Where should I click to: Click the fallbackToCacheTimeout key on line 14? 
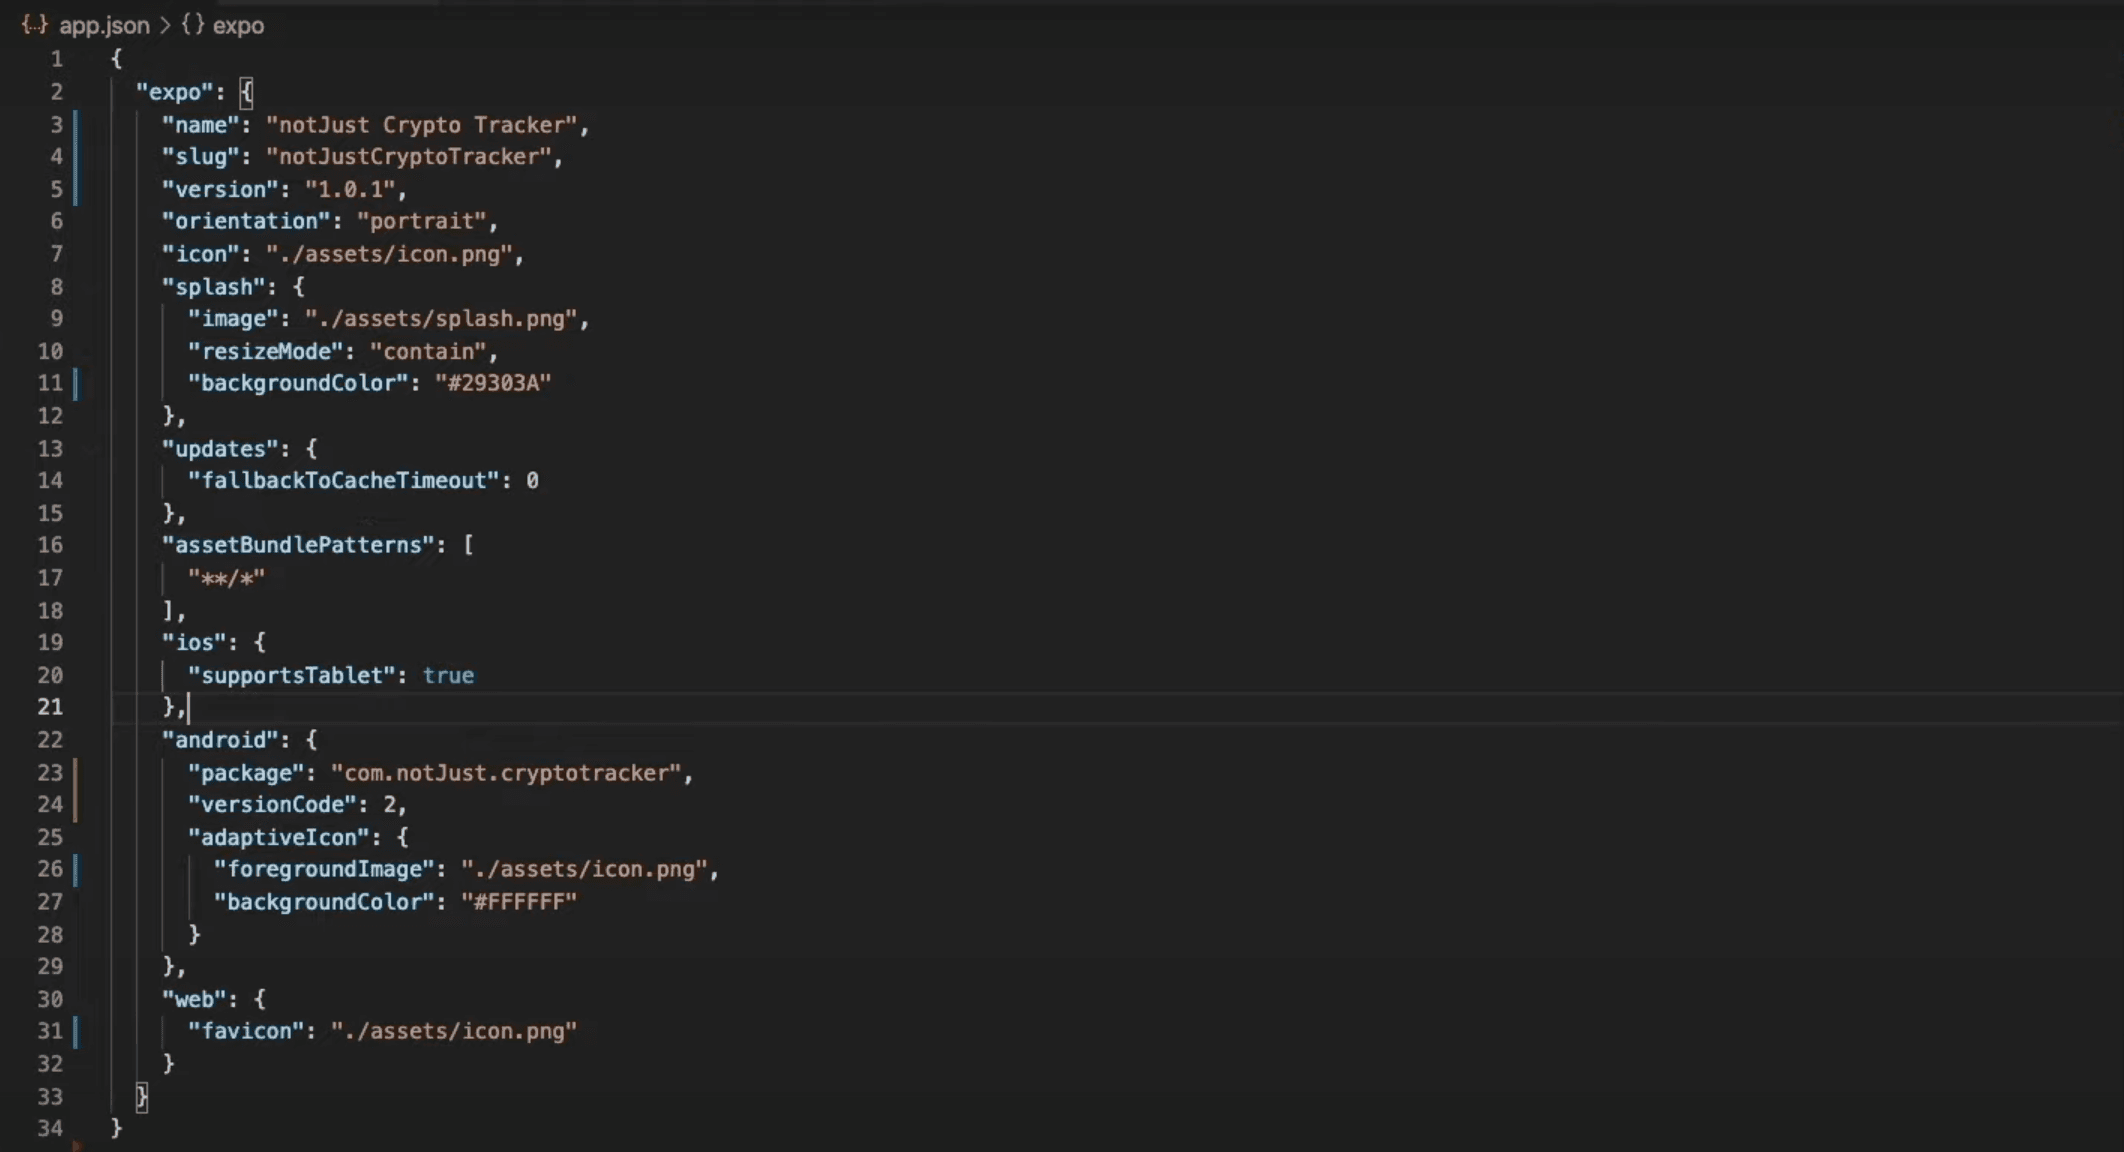343,480
